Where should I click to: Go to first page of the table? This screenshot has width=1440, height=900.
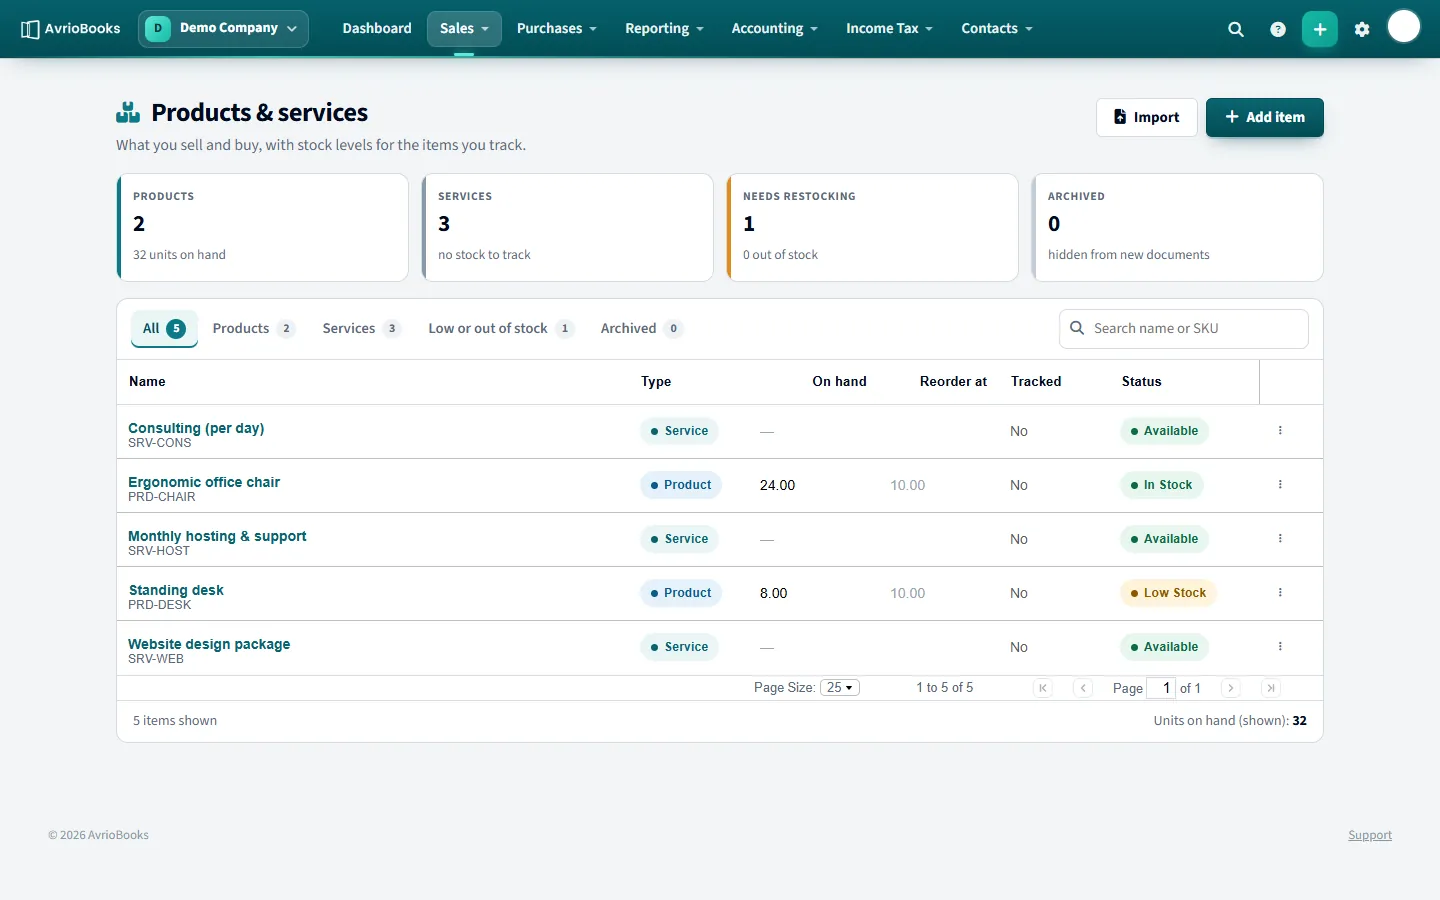tap(1043, 688)
